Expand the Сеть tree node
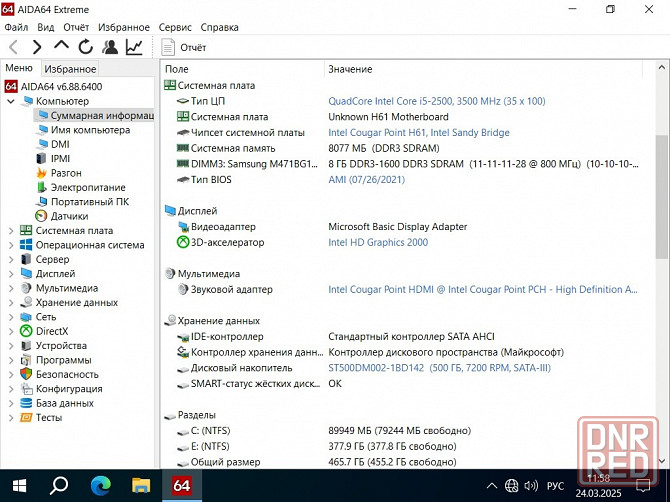670x502 pixels. pos(11,317)
